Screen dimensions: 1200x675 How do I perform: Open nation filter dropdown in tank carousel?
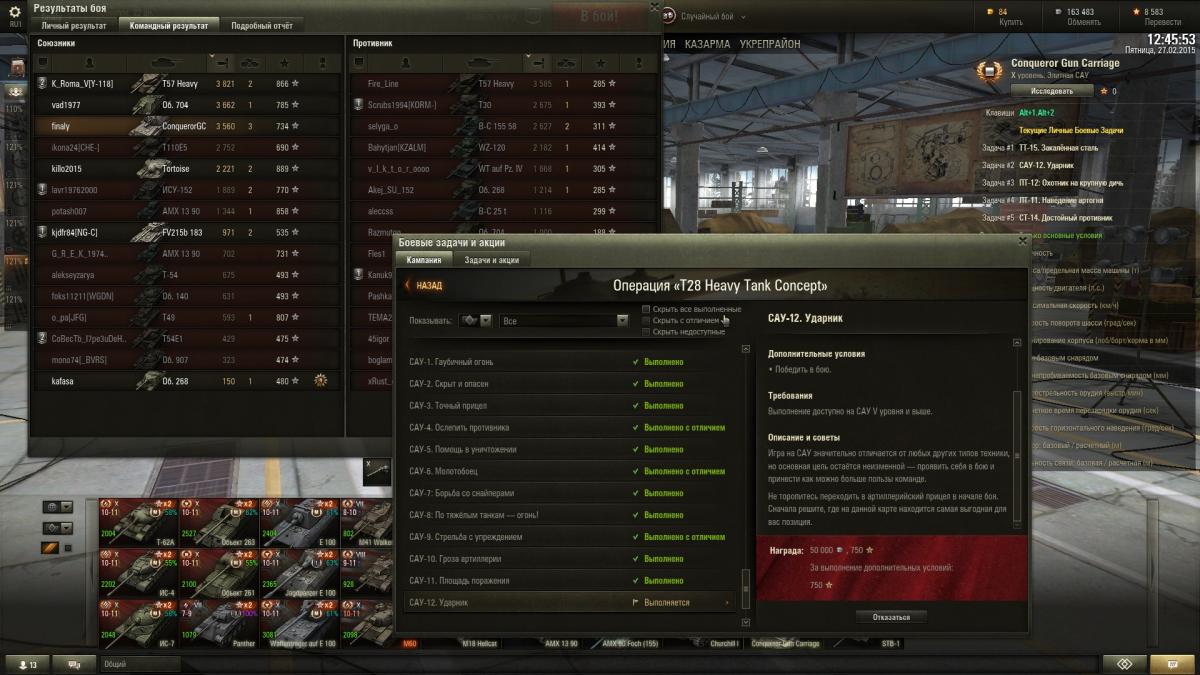56,507
